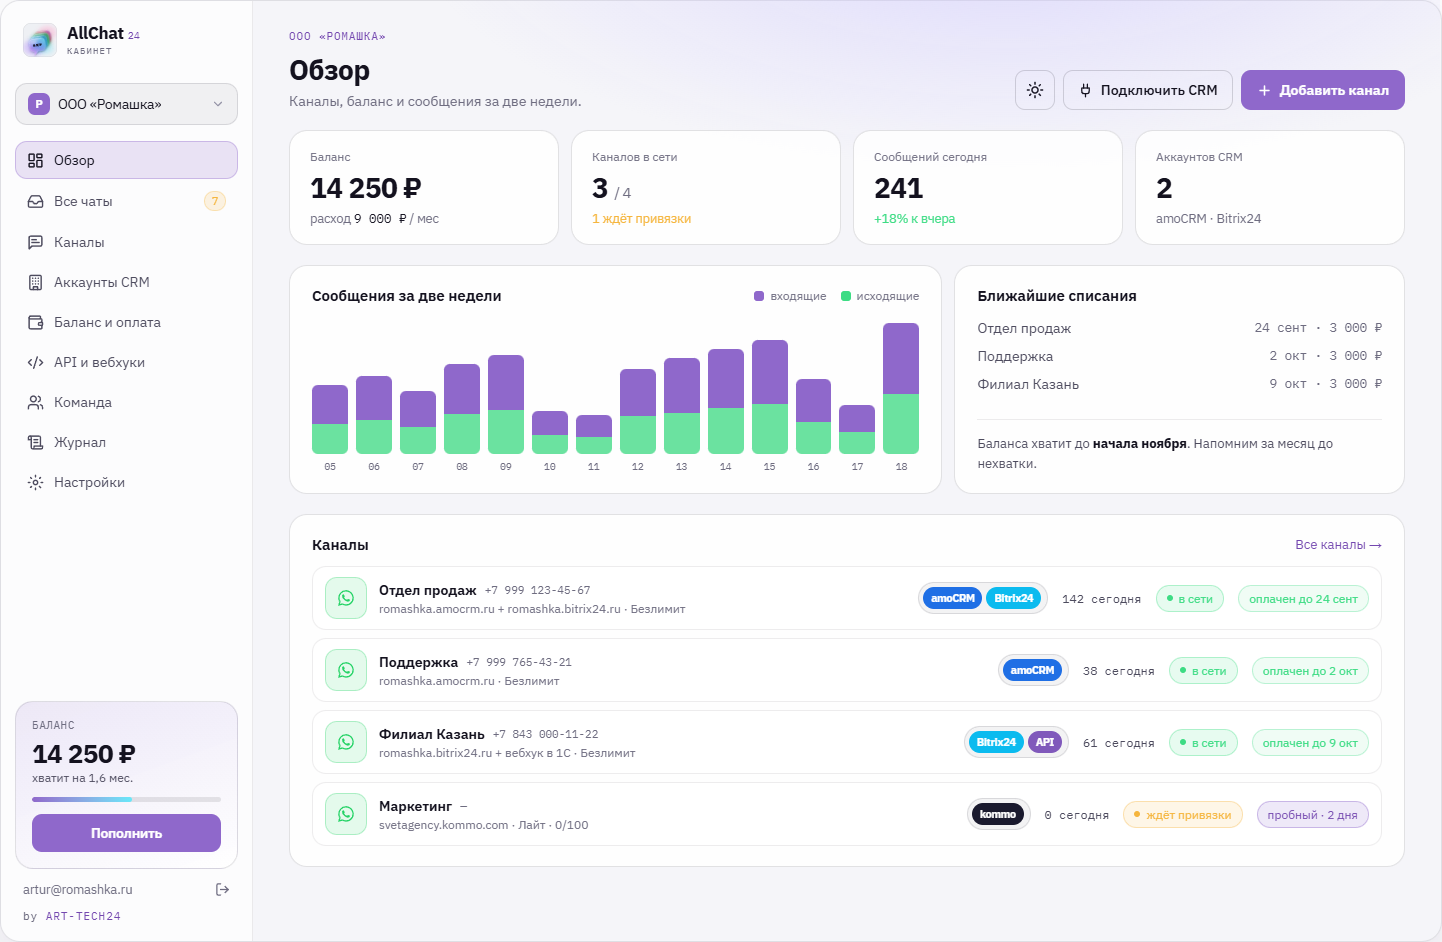Click the Сообщений сегодня 241 card
This screenshot has height=942, width=1442.
point(988,187)
